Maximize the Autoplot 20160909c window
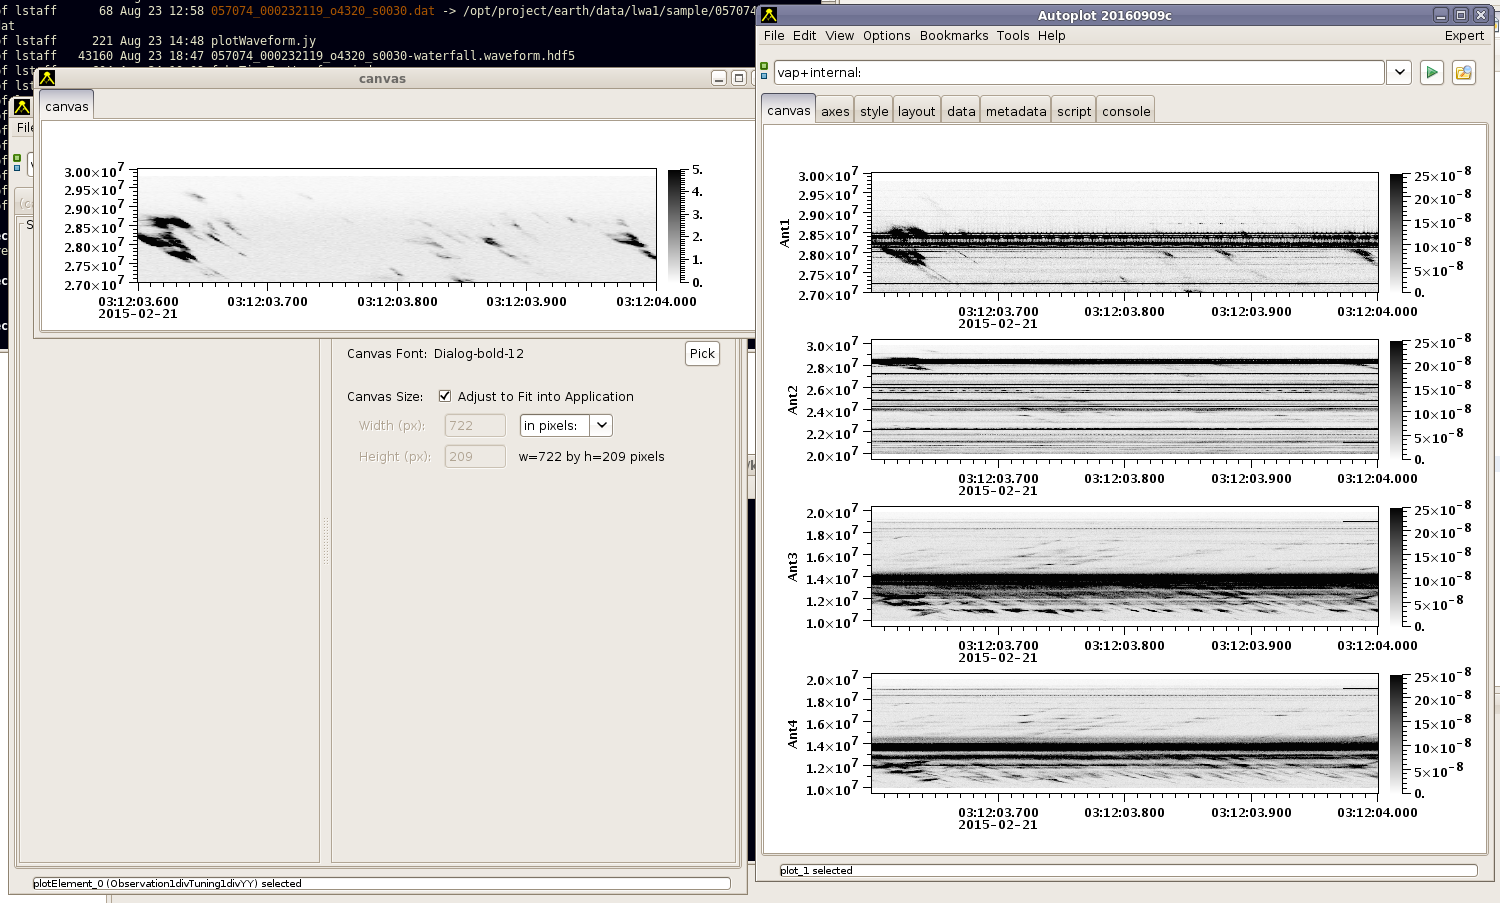Image resolution: width=1500 pixels, height=903 pixels. [1461, 15]
